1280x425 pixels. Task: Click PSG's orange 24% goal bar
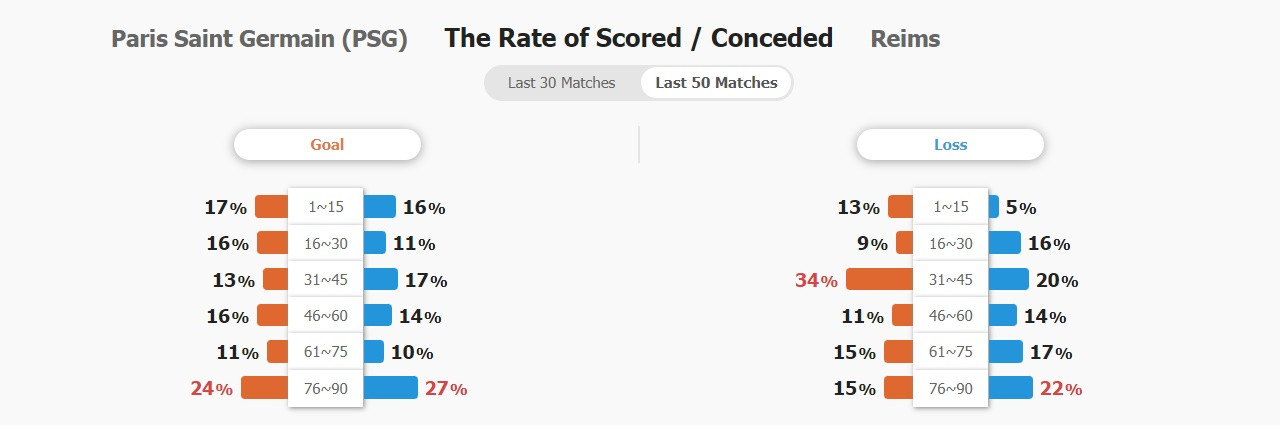click(264, 388)
